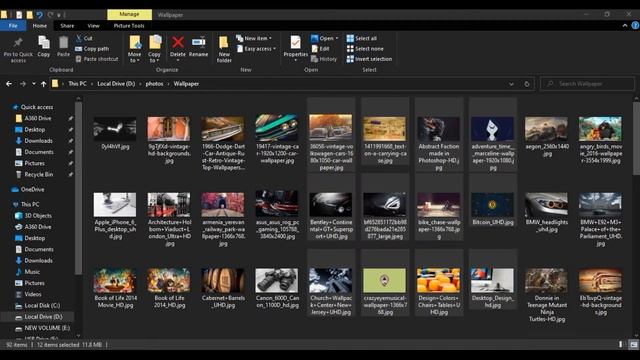
Task: Click the Undo icon in title bar
Action: coord(40,15)
